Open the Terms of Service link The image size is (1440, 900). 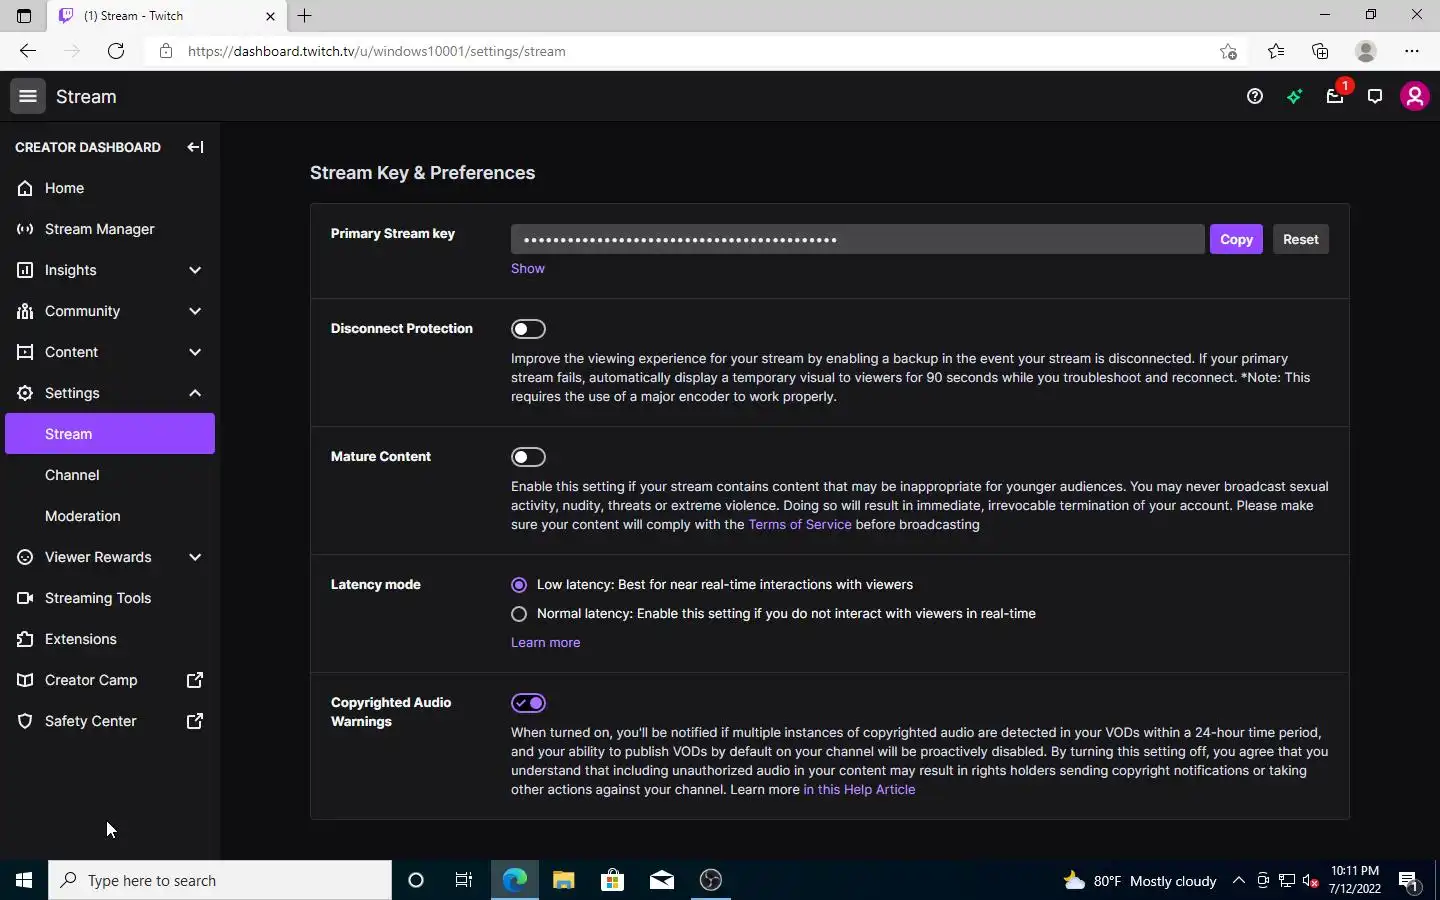800,524
